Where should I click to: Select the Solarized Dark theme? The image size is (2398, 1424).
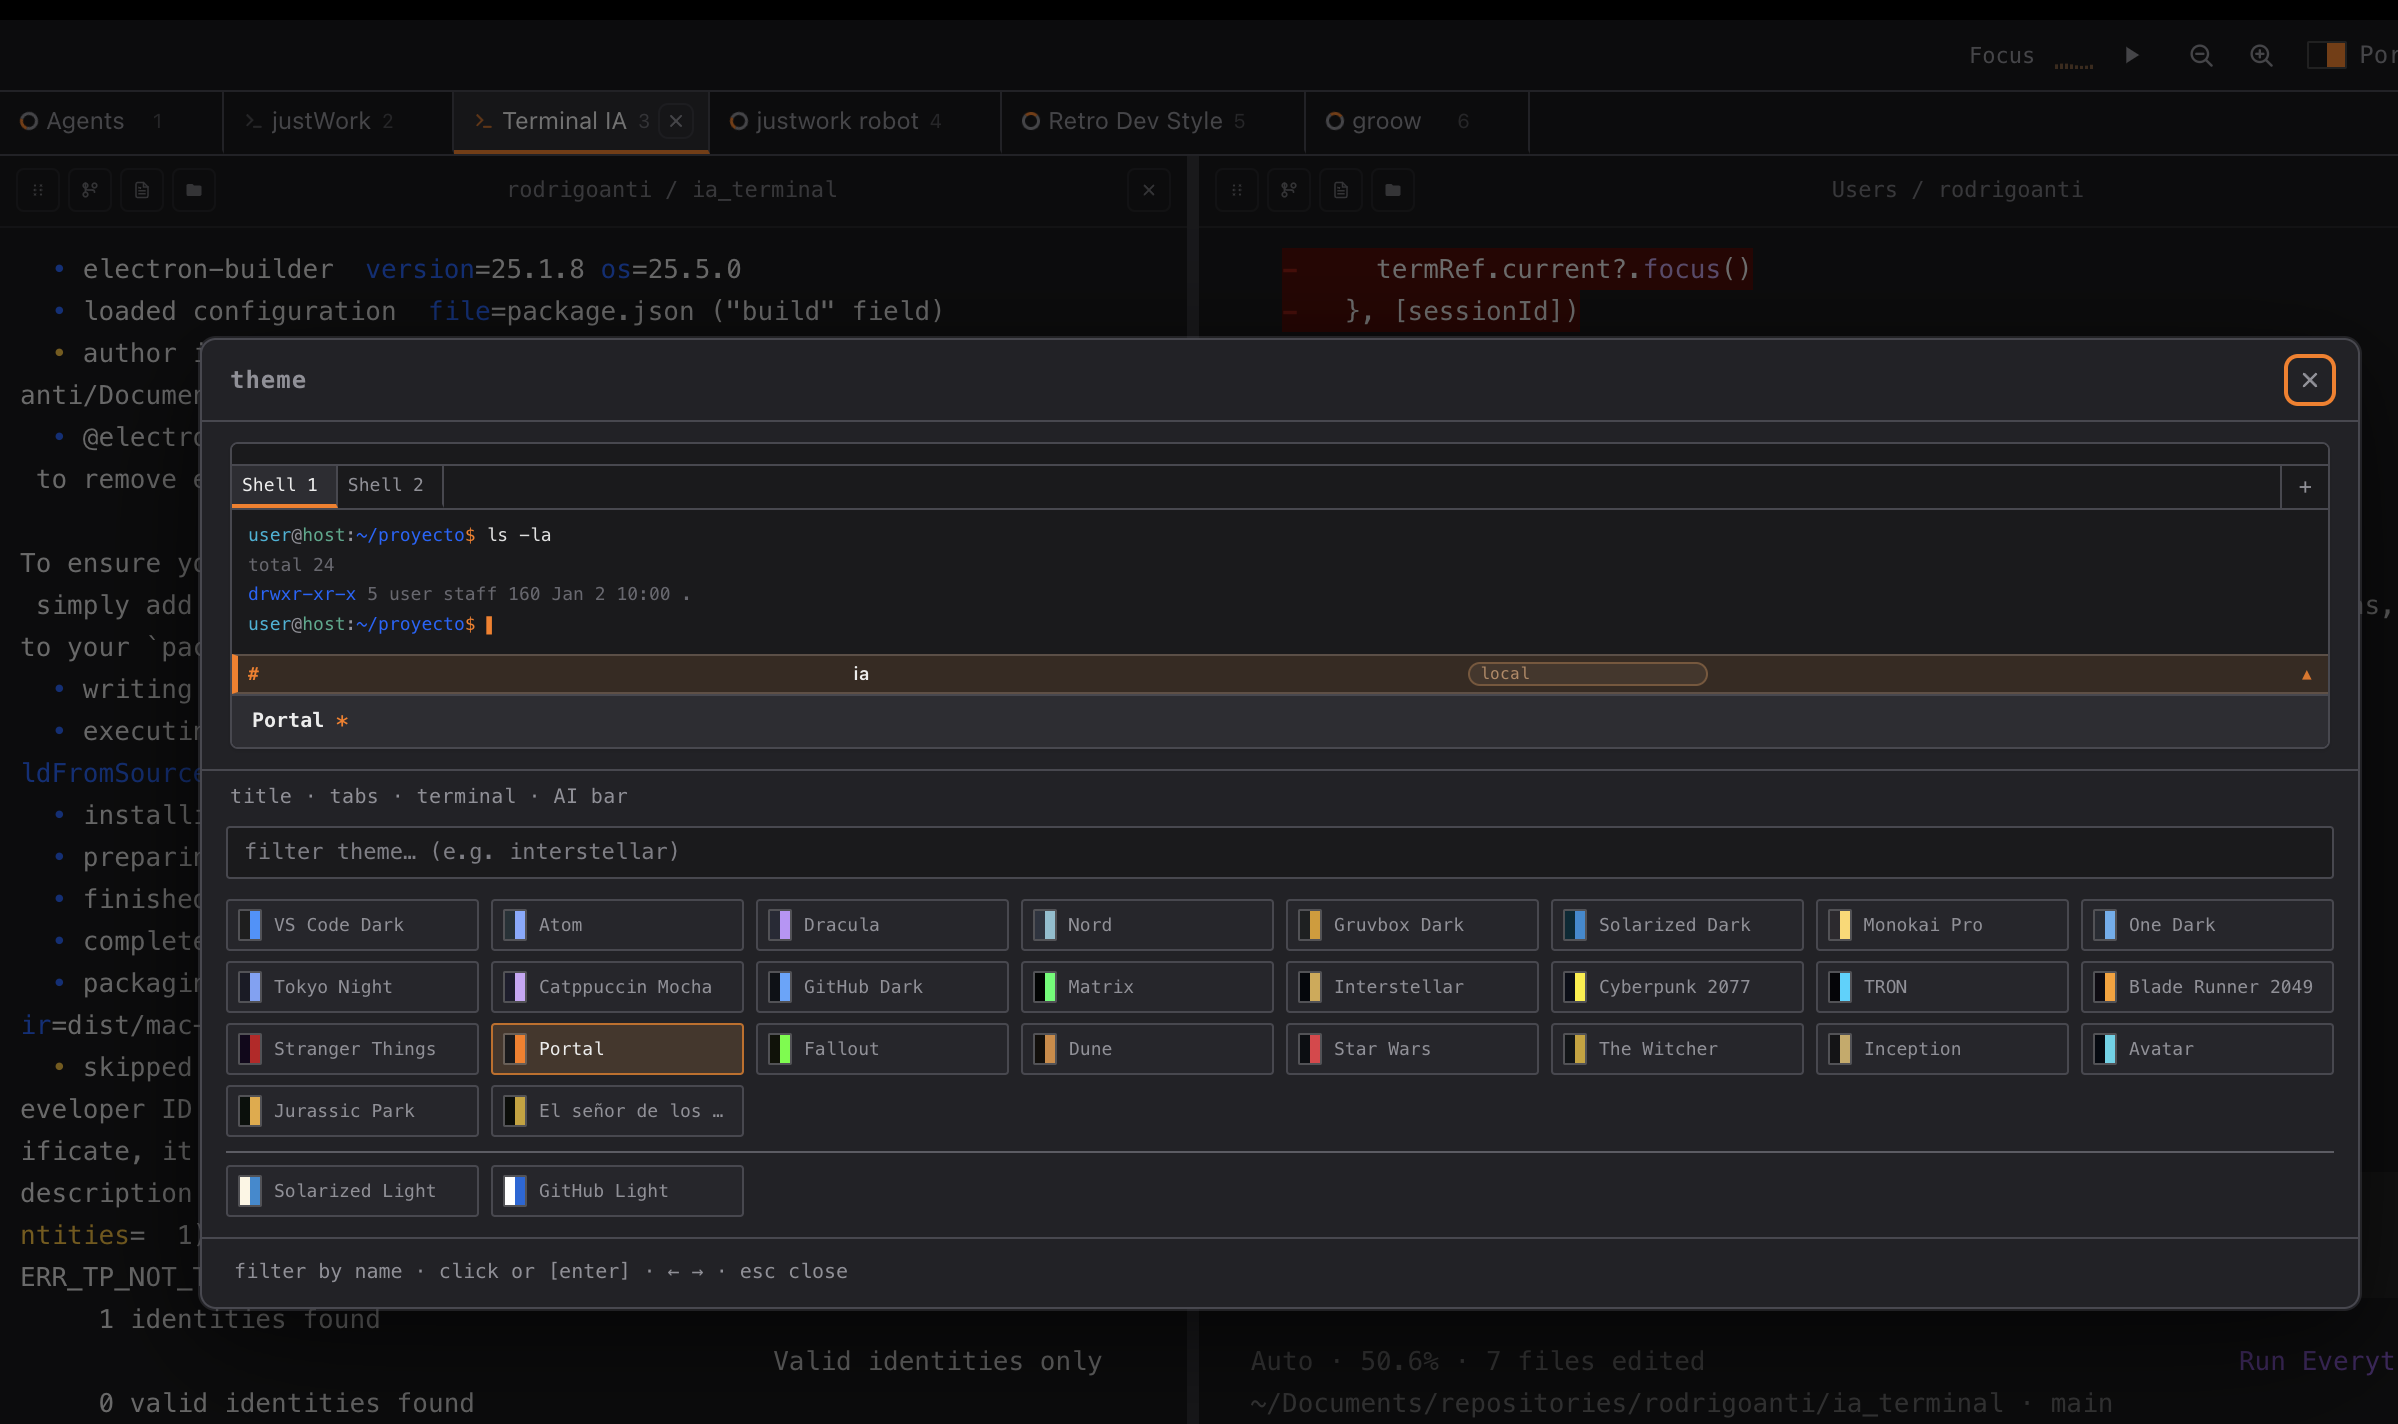[x=1677, y=925]
